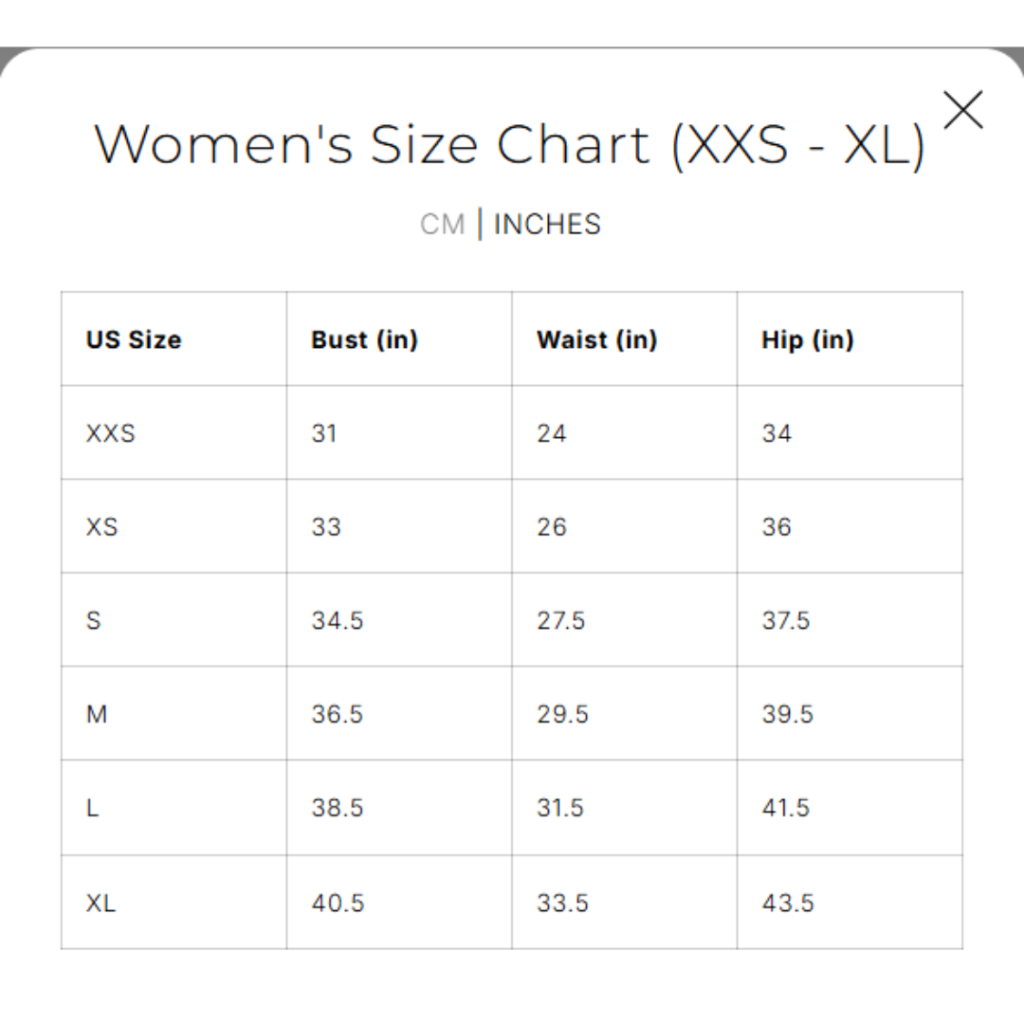The image size is (1024, 1024).
Task: Click the Hip (in) column header
Action: 807,340
